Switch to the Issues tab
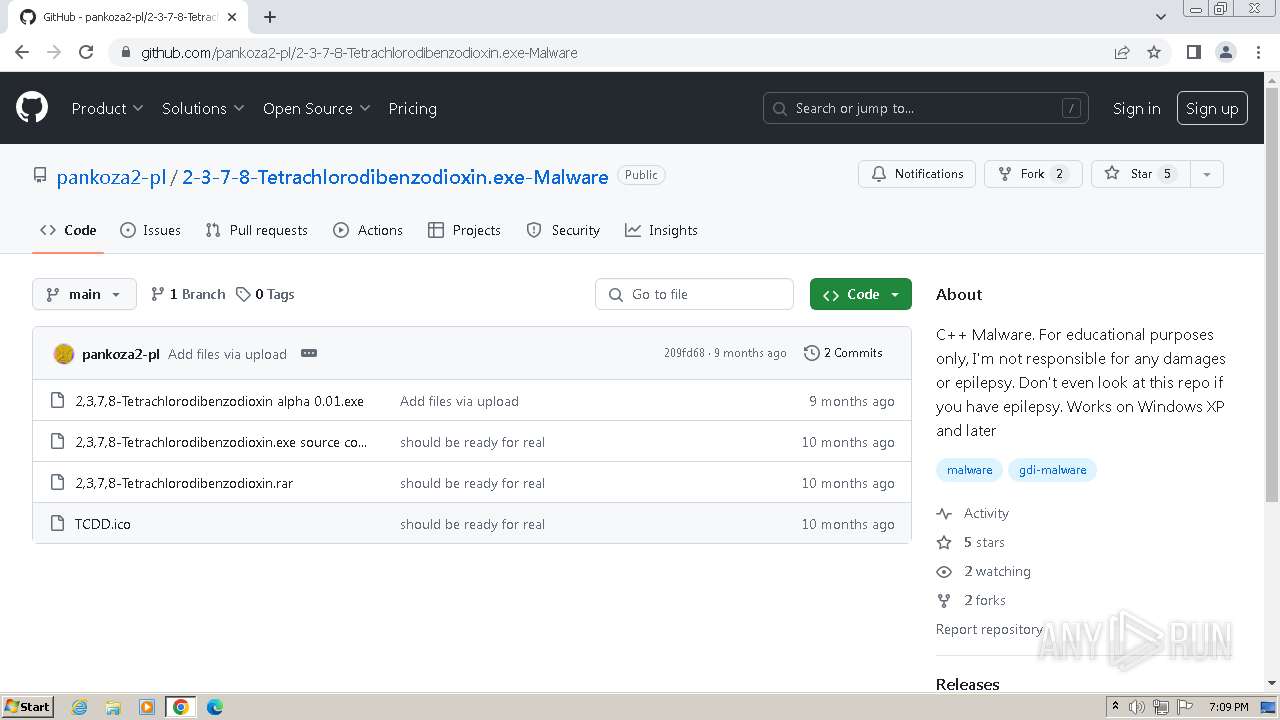This screenshot has width=1280, height=720. coord(150,230)
